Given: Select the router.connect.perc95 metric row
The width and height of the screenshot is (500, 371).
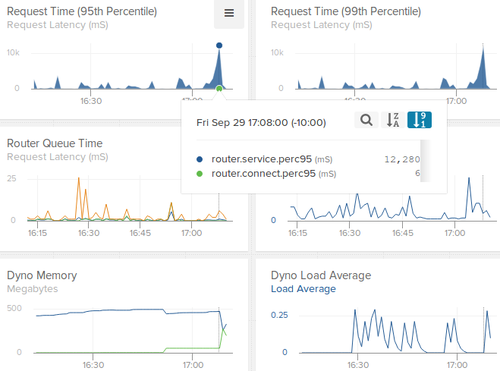Looking at the screenshot, I should click(x=308, y=174).
